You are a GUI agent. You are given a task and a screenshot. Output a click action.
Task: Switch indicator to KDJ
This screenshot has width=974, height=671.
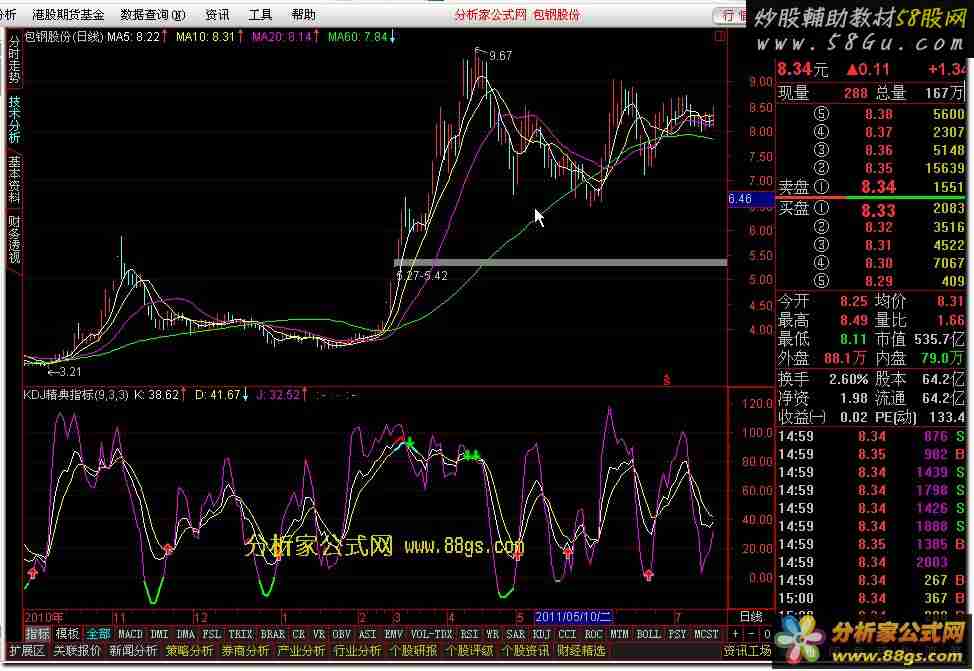pyautogui.click(x=542, y=634)
